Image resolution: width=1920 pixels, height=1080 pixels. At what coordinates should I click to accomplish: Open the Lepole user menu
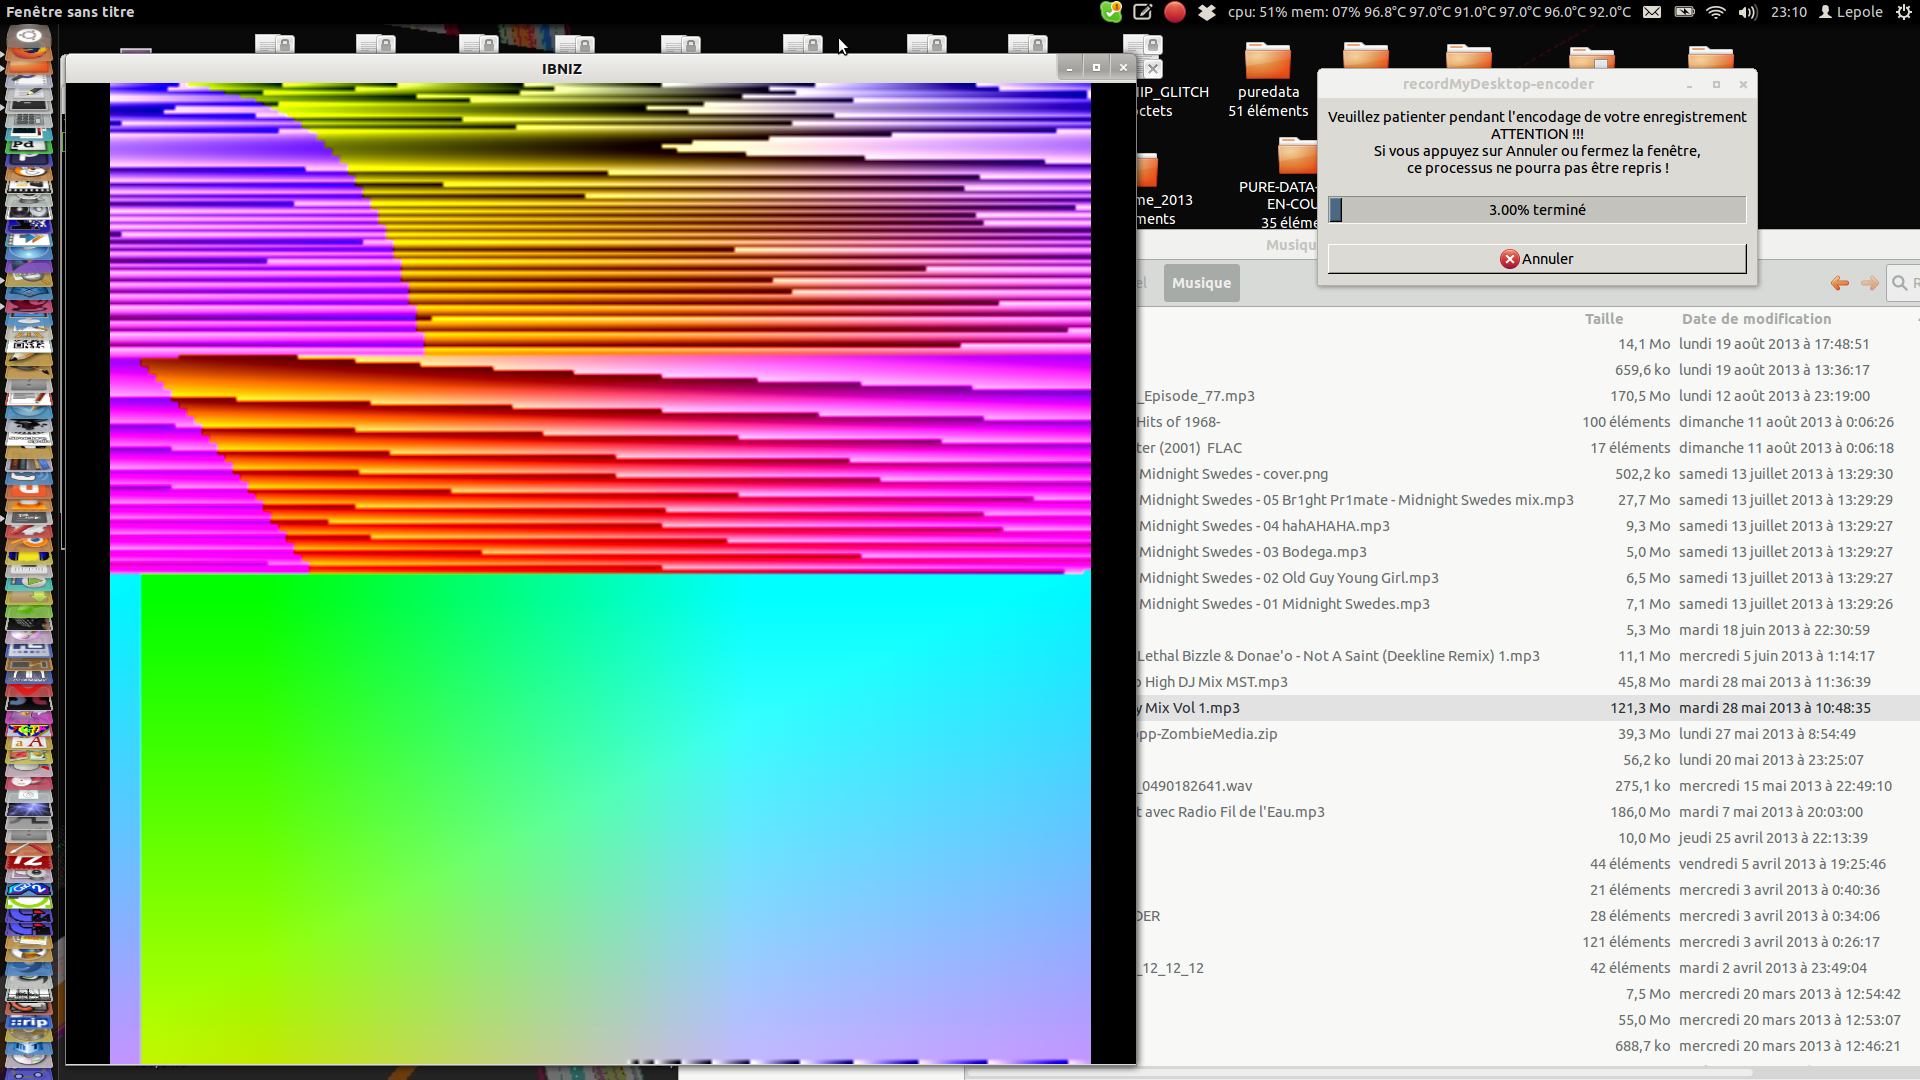coord(1851,12)
